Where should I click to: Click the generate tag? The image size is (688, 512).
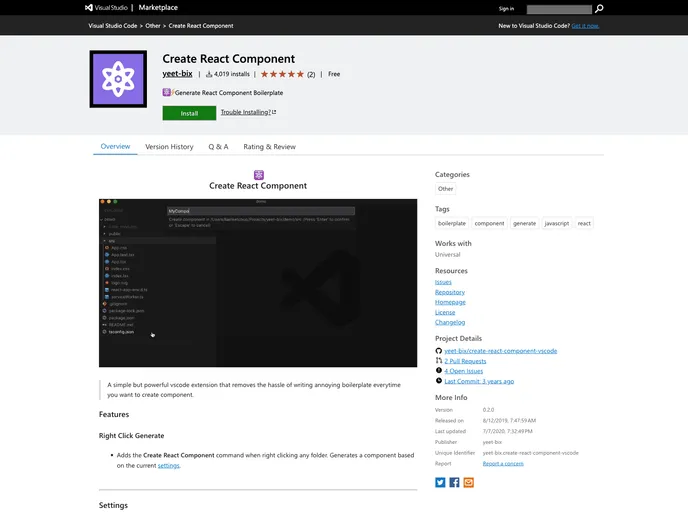(524, 223)
